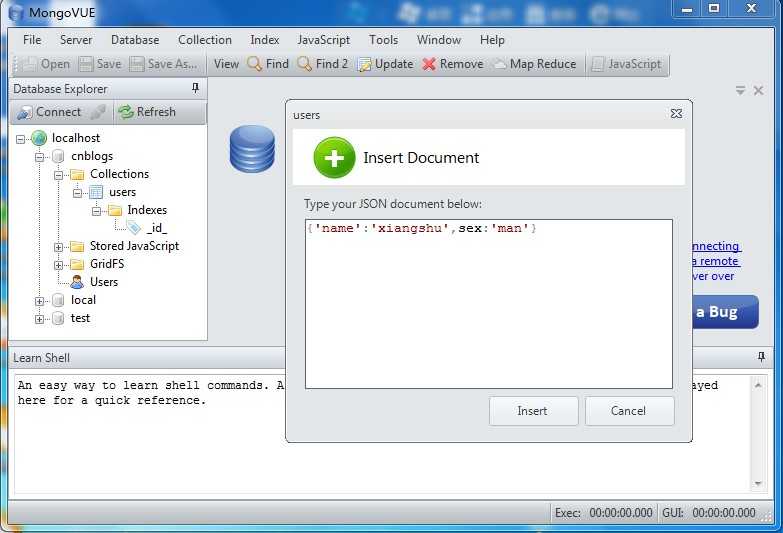Viewport: 783px width, 533px height.
Task: Click the Users person icon in tree
Action: click(77, 282)
